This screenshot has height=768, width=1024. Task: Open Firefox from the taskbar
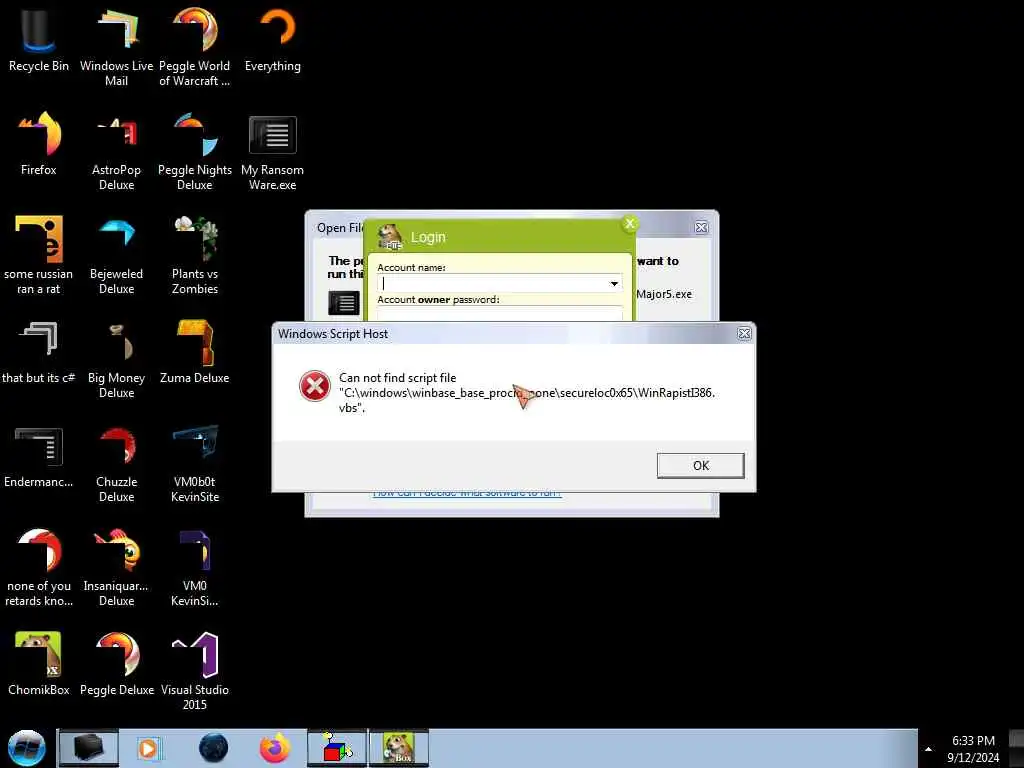[x=274, y=748]
